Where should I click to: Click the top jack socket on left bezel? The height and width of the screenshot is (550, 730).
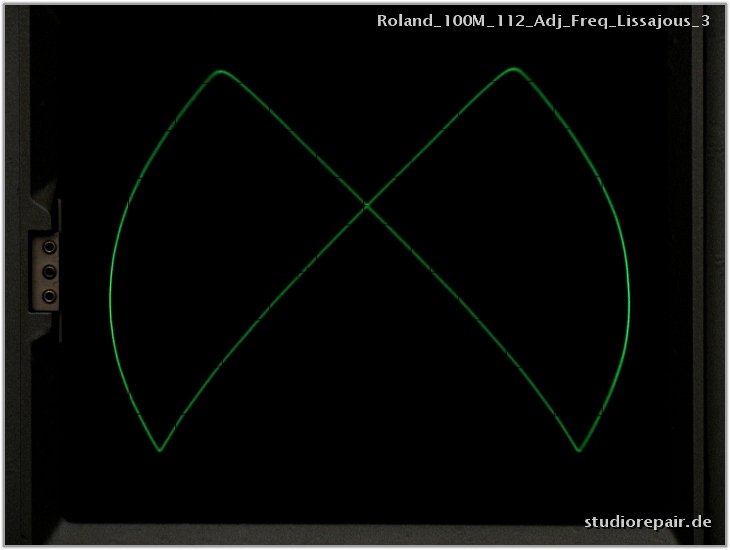[49, 246]
